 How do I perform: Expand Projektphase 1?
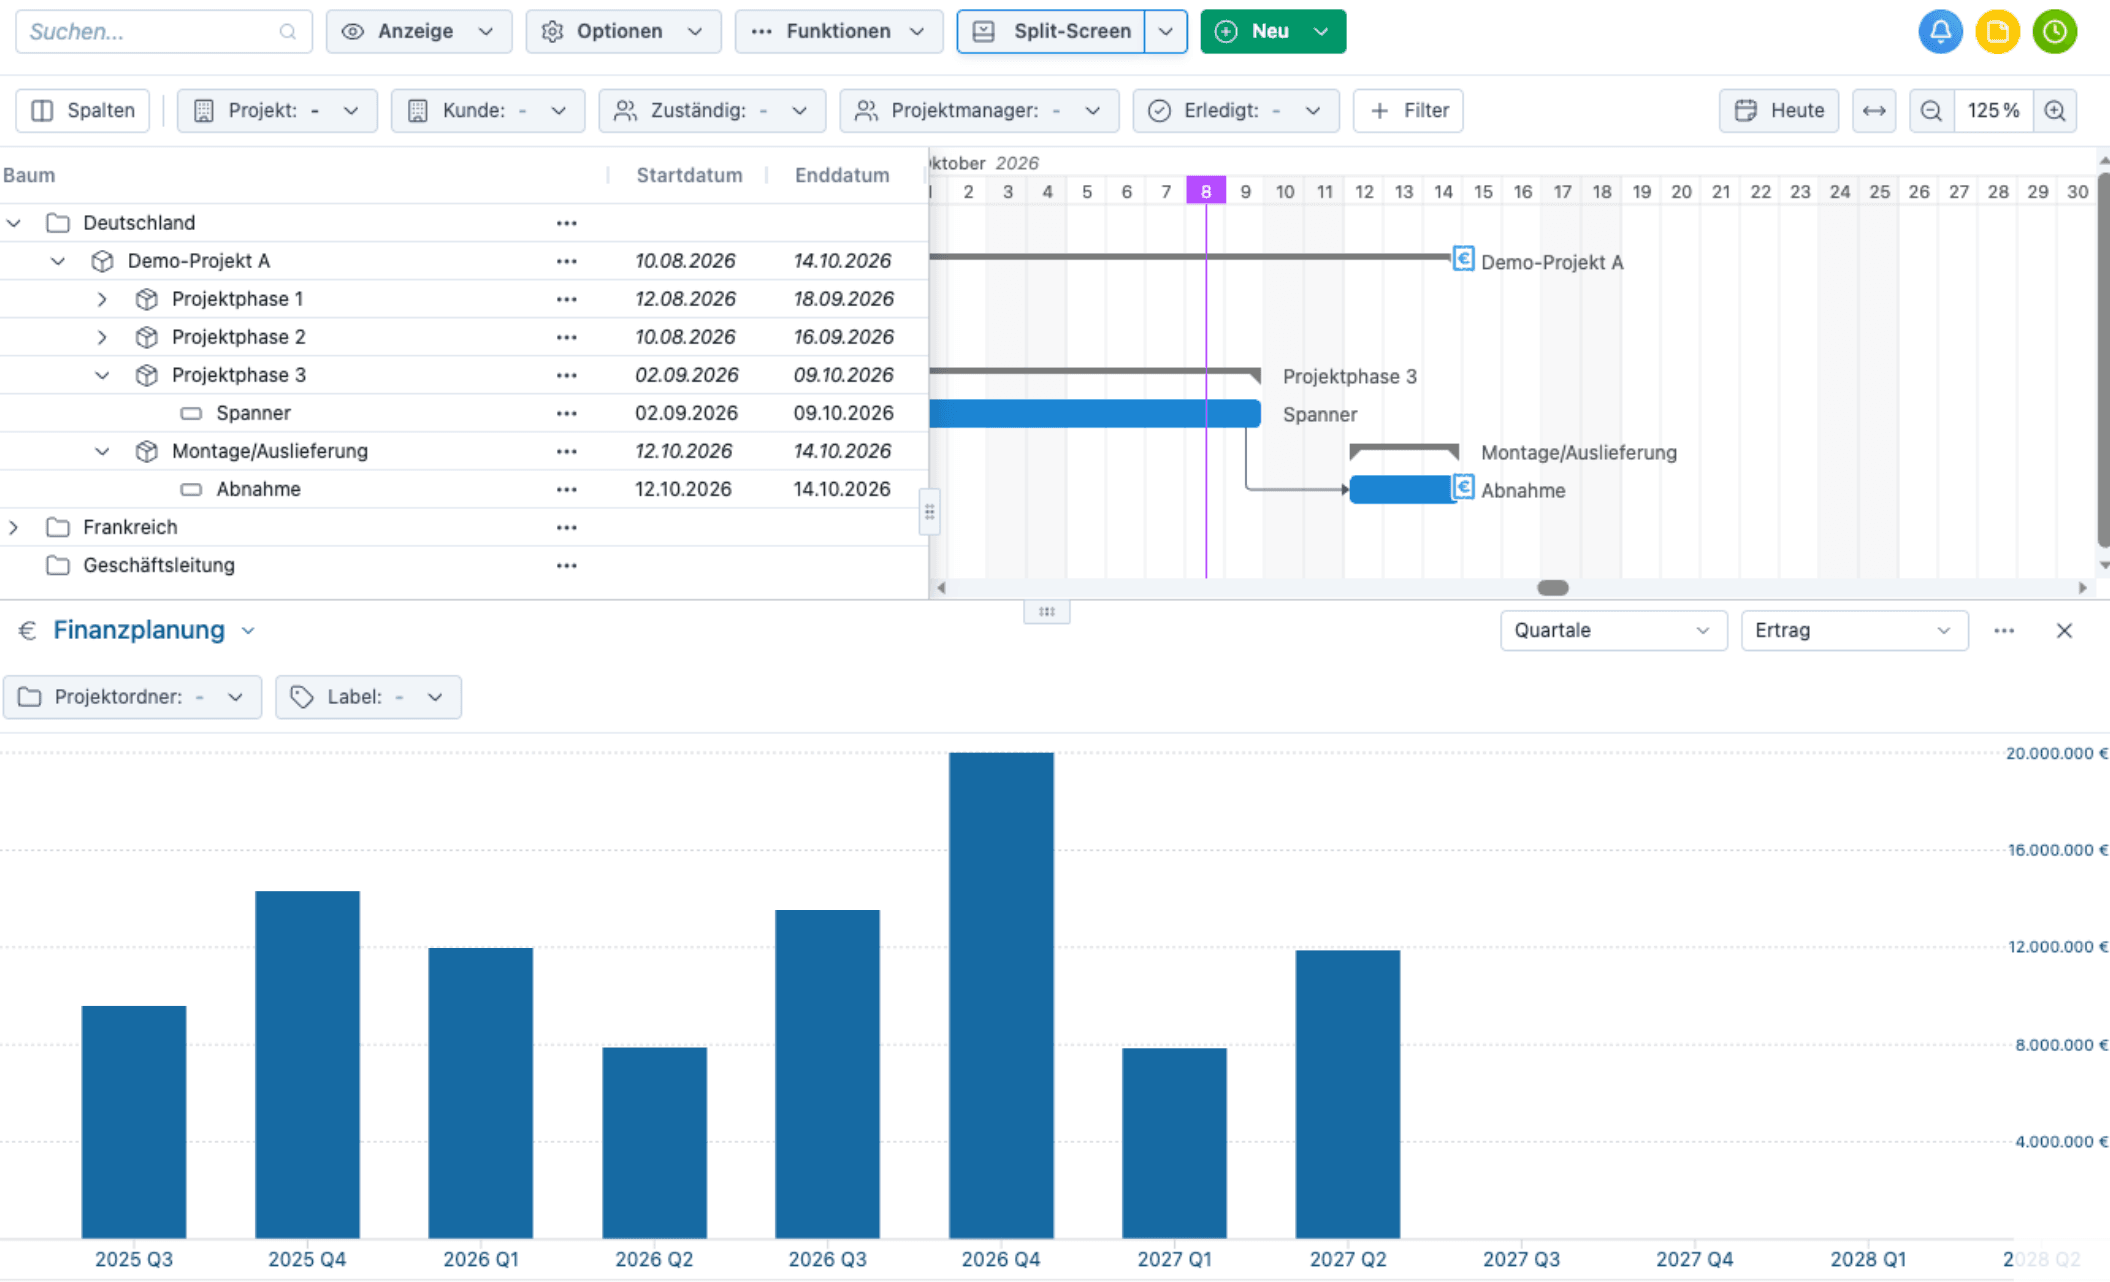[102, 299]
